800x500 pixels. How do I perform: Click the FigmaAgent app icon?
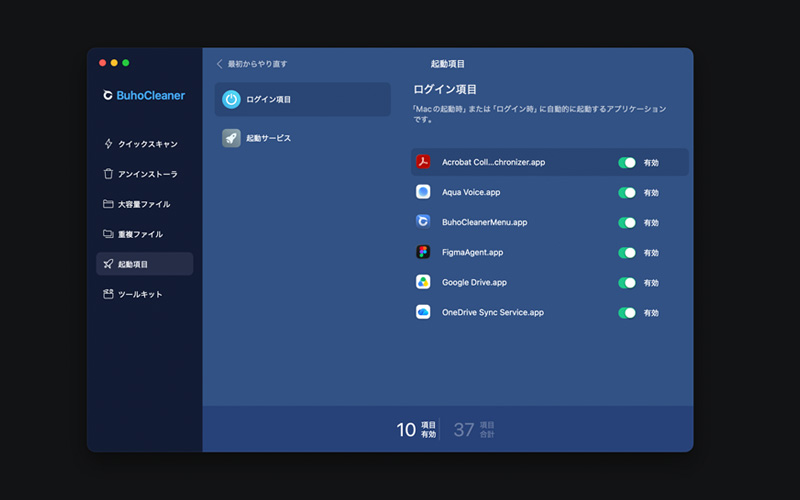(423, 252)
